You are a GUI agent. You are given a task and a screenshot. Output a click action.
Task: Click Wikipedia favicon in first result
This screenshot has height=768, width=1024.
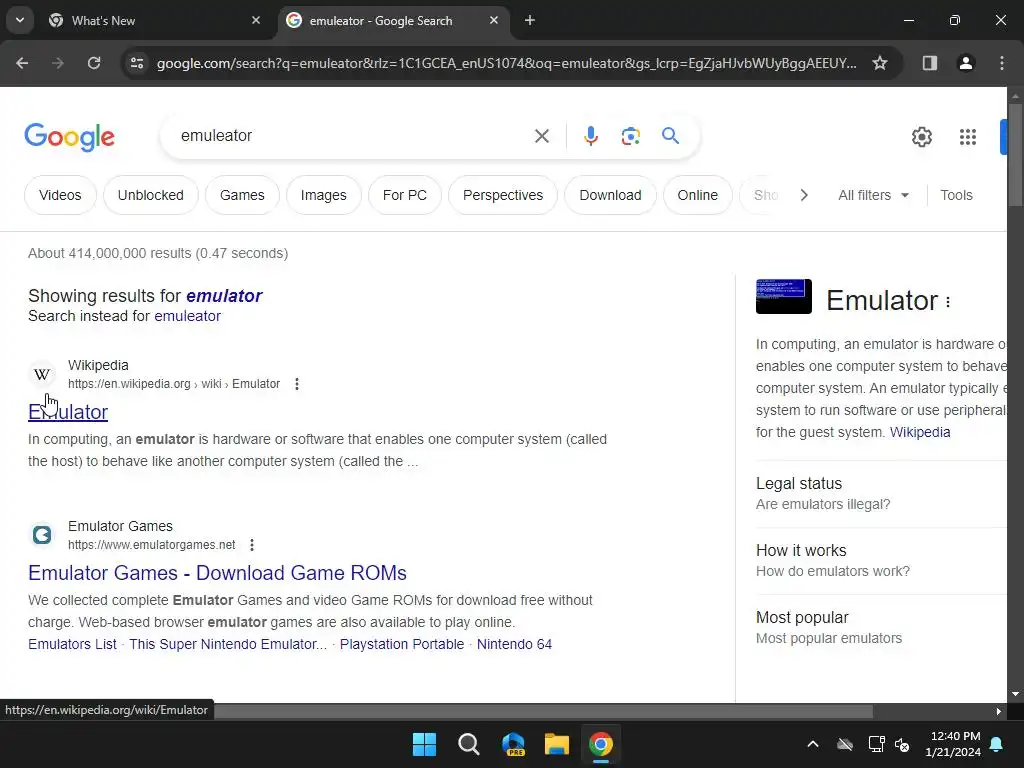coord(42,374)
